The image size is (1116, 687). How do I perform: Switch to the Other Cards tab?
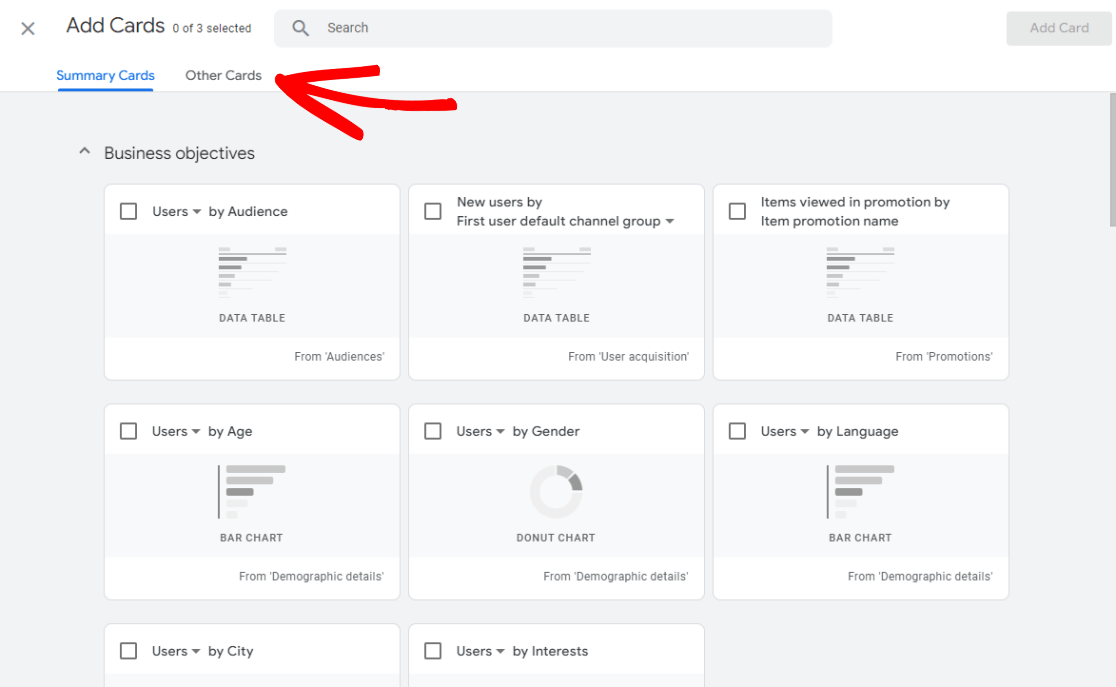pyautogui.click(x=223, y=75)
